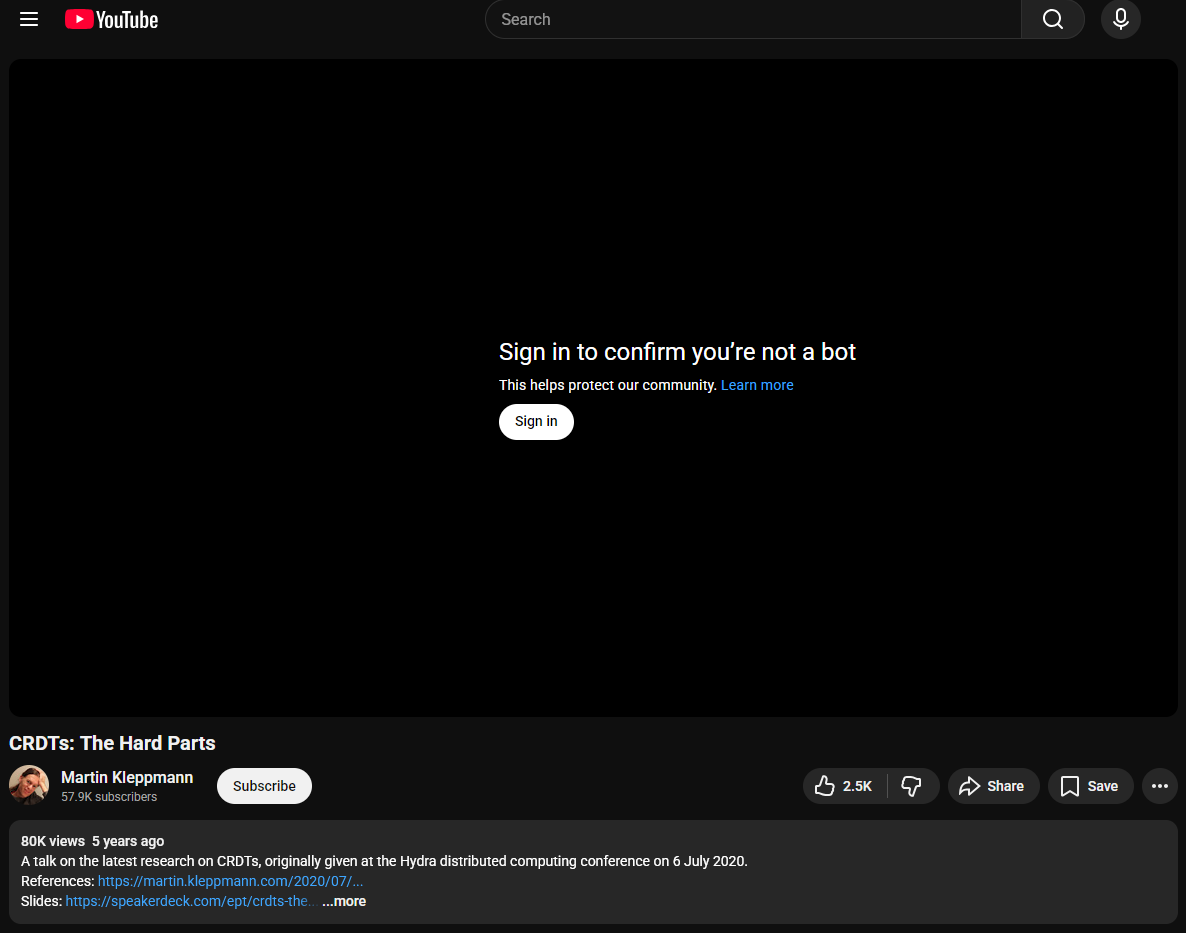Start voice search with microphone
The height and width of the screenshot is (933, 1186).
[x=1121, y=20]
